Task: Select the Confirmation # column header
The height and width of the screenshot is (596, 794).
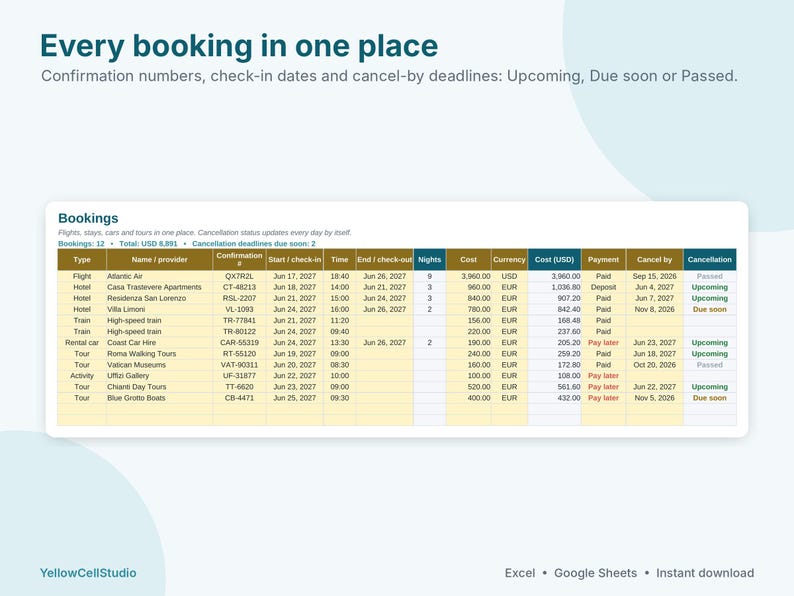Action: pyautogui.click(x=240, y=259)
